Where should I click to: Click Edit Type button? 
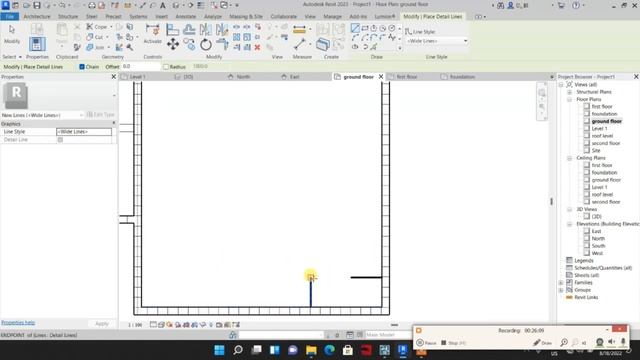pos(100,115)
